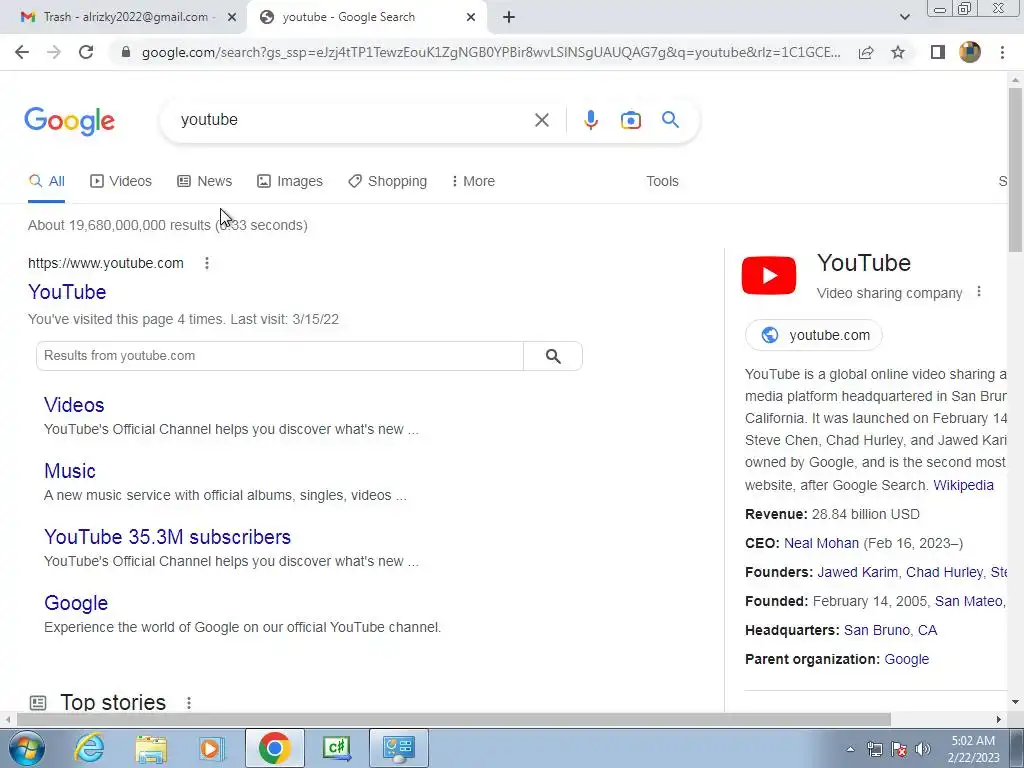
Task: Switch to Images results
Action: pyautogui.click(x=290, y=182)
